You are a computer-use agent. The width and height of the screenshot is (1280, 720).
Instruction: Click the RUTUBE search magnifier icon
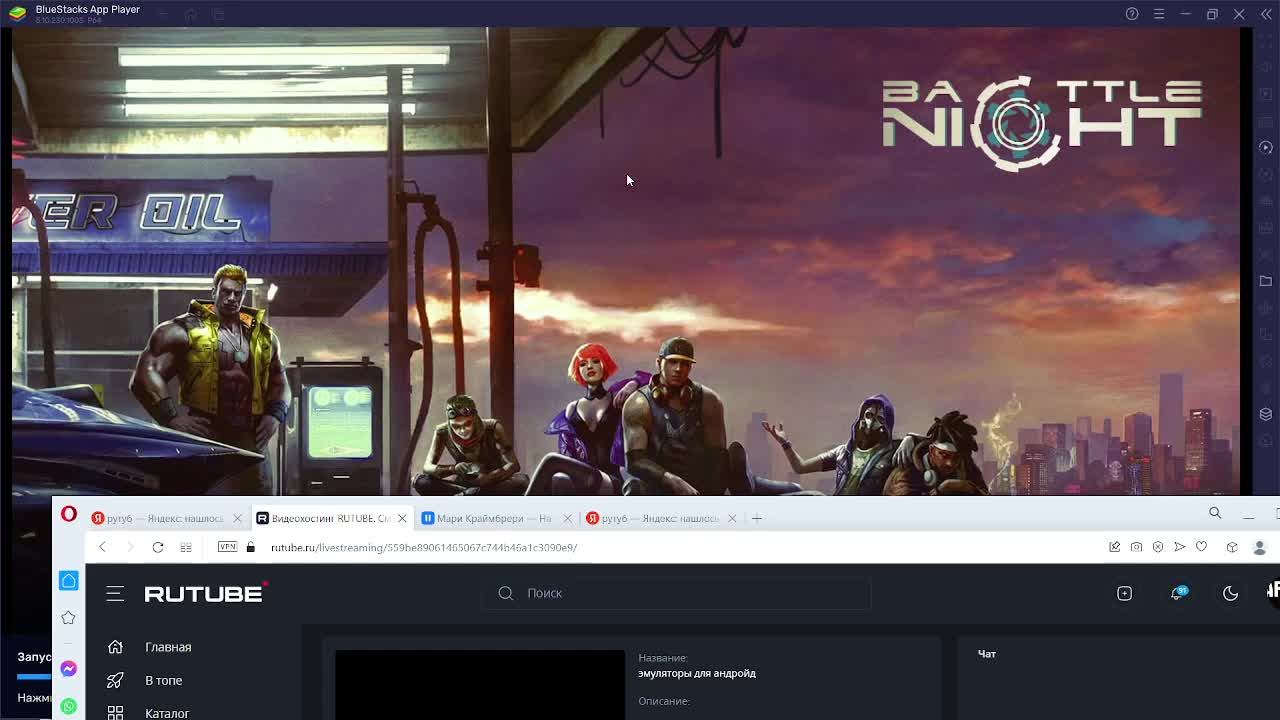tap(506, 593)
